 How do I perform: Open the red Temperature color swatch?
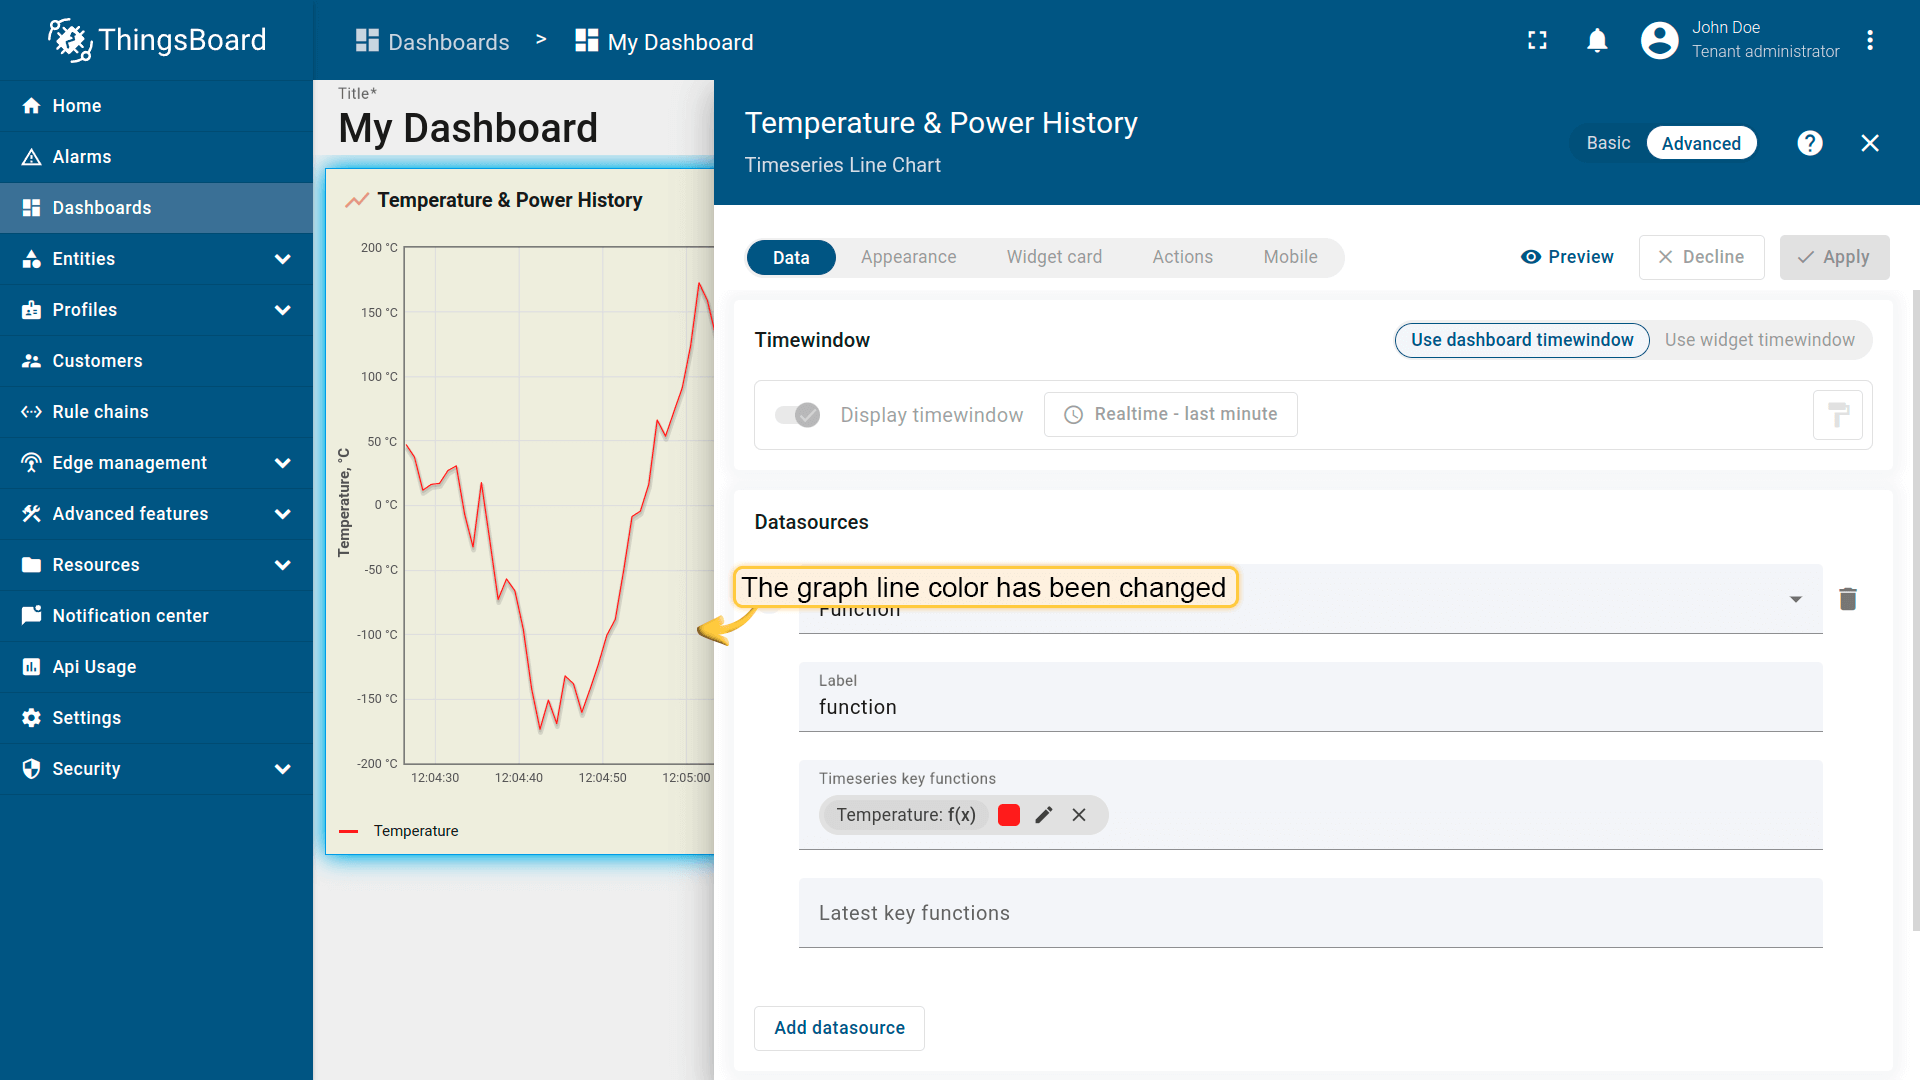tap(1009, 815)
